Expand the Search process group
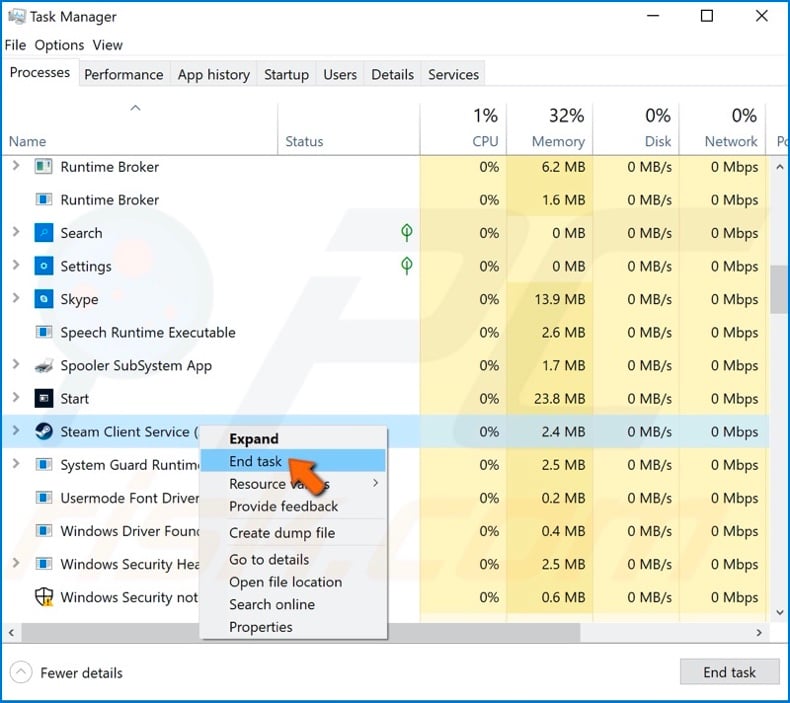The height and width of the screenshot is (703, 790). click(x=16, y=232)
